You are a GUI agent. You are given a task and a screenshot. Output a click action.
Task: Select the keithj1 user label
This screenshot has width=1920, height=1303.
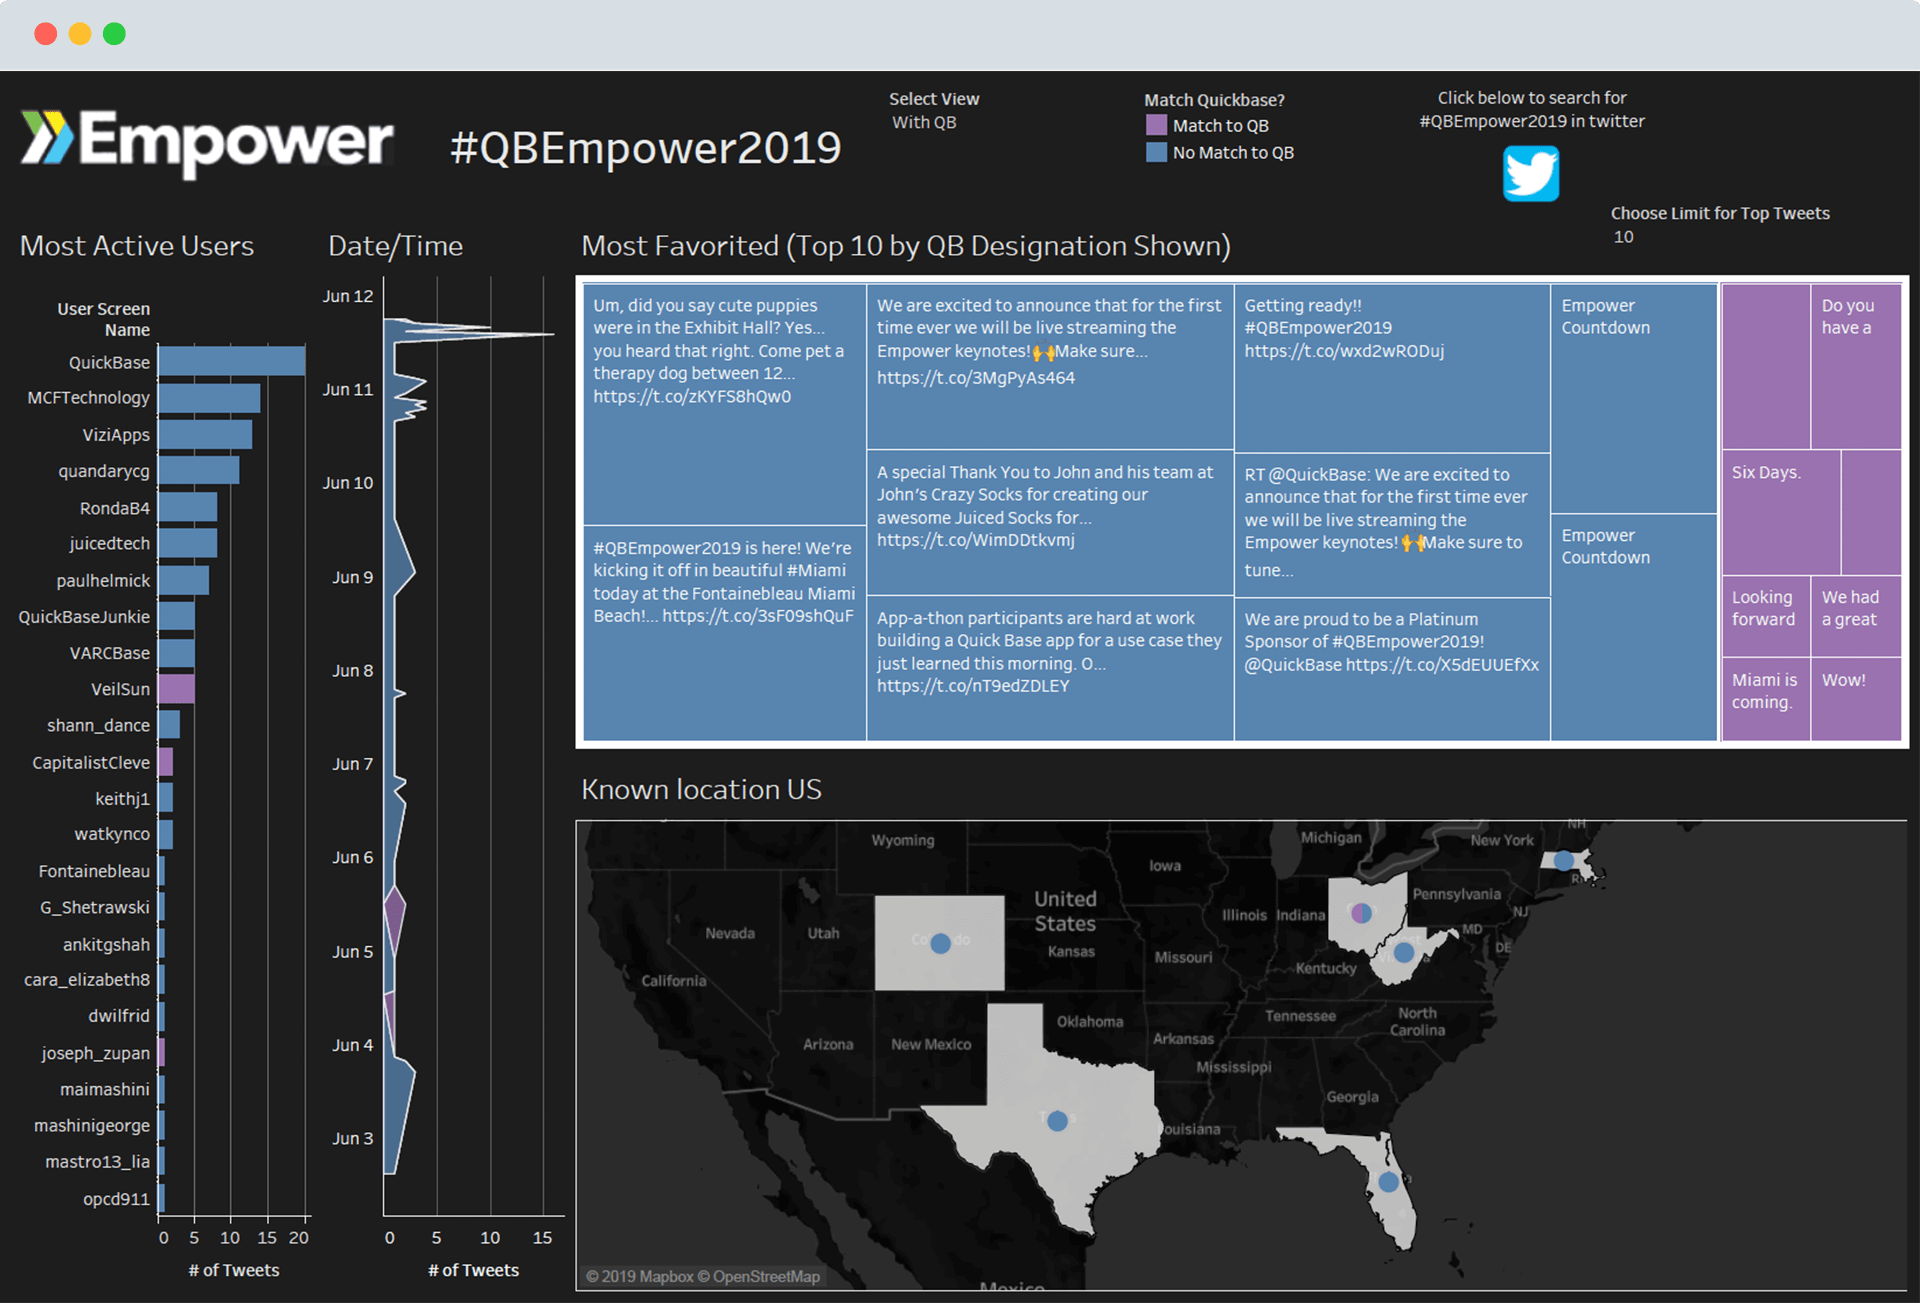point(122,798)
